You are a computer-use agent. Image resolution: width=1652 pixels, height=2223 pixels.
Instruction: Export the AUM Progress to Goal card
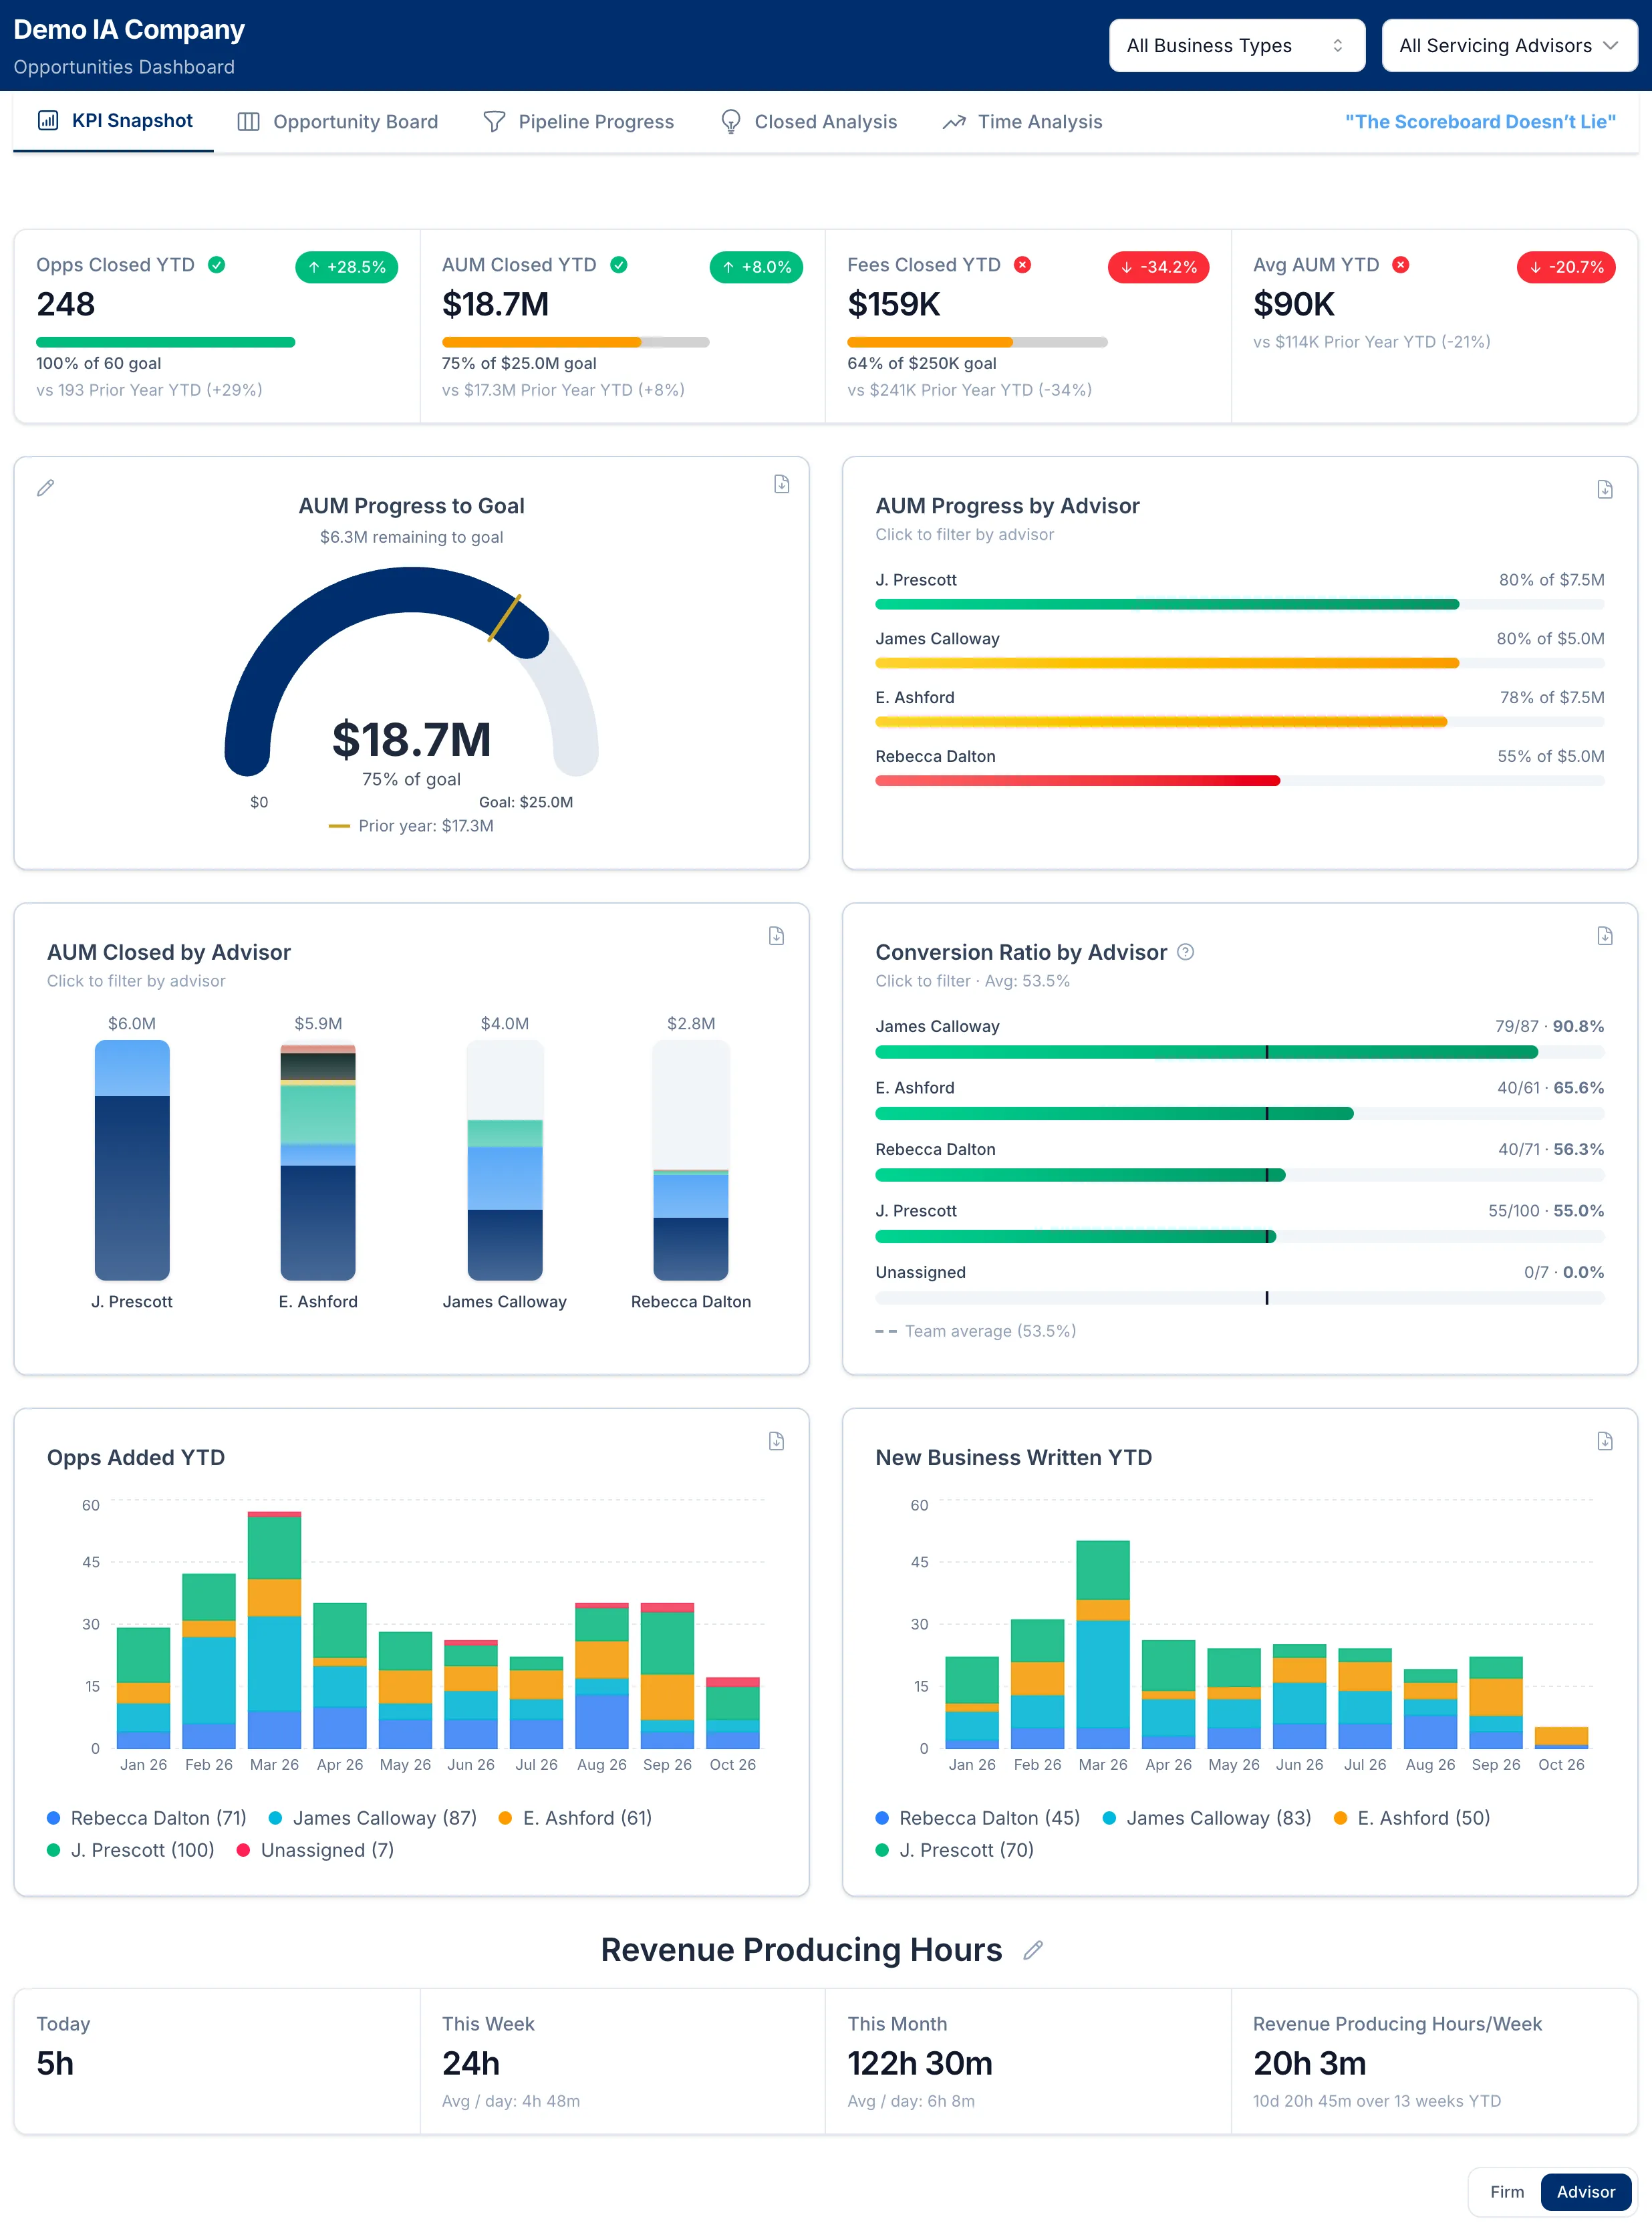[x=781, y=484]
